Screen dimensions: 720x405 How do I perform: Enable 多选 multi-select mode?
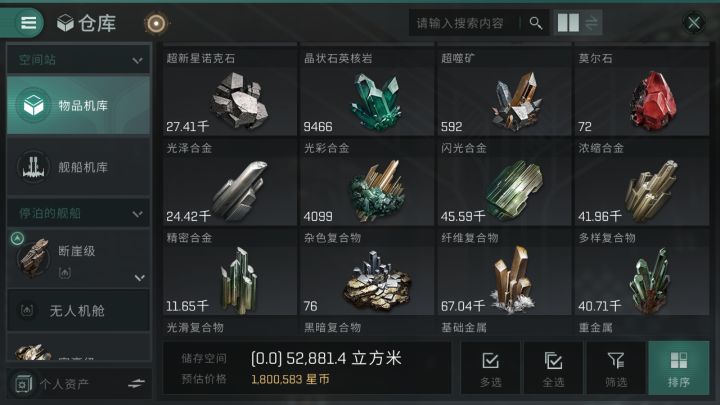coord(490,369)
